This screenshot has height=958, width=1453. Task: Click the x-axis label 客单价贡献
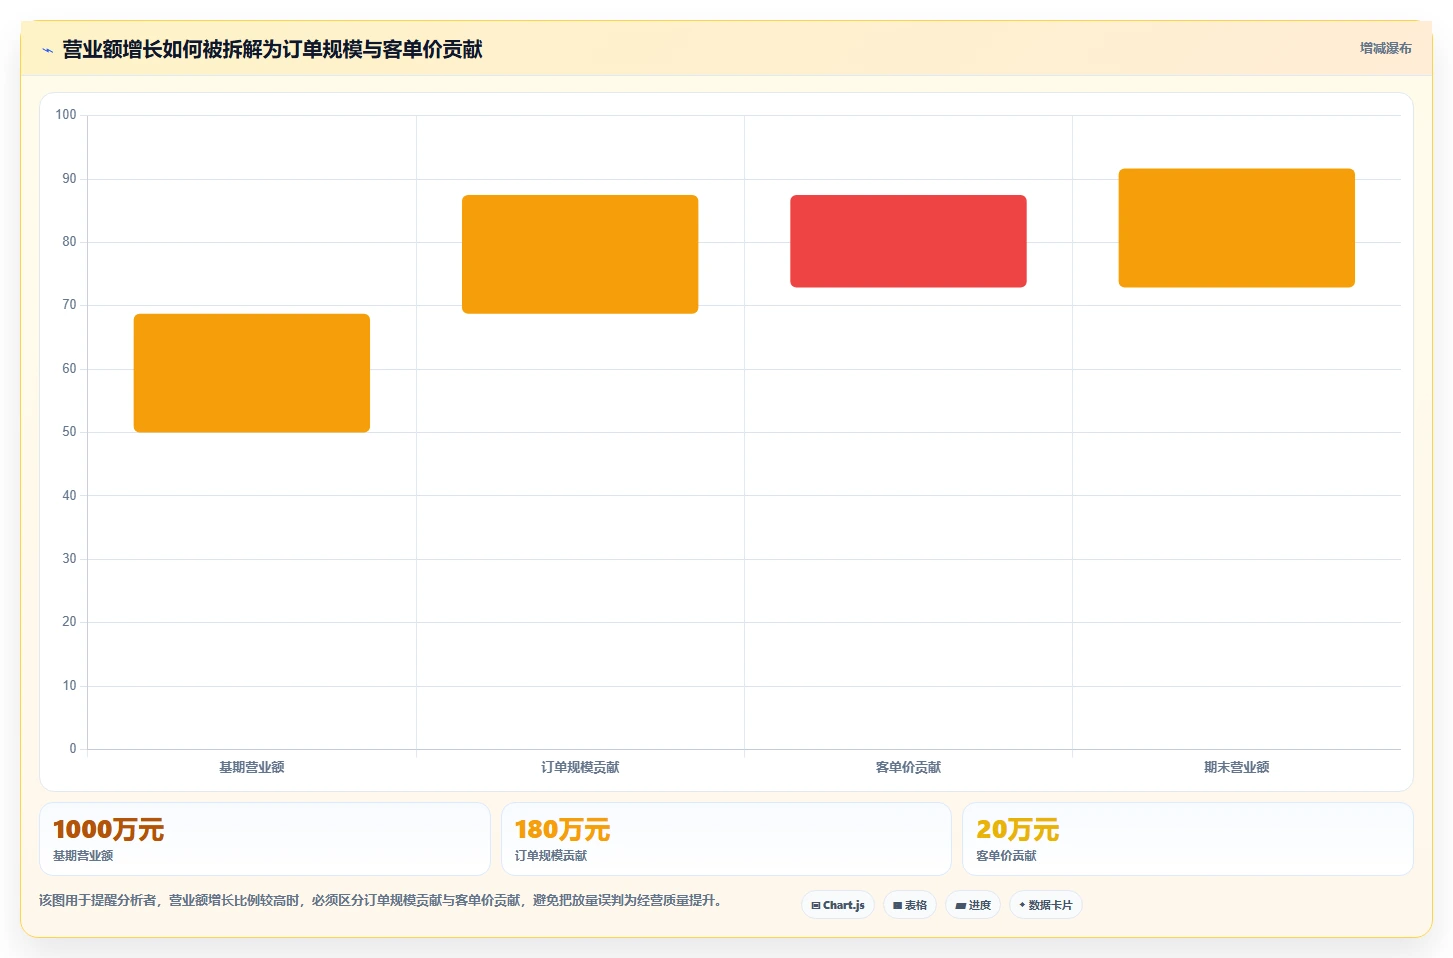(908, 767)
